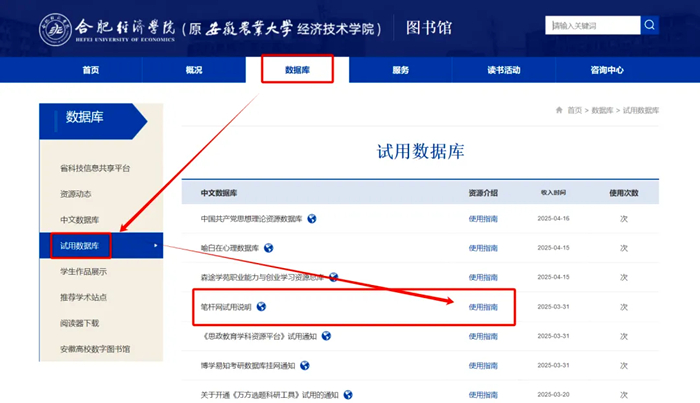Viewport: 700px width, 403px height.
Task: Open 安徽高校数字图书馆 sidebar link
Action: coord(95,349)
